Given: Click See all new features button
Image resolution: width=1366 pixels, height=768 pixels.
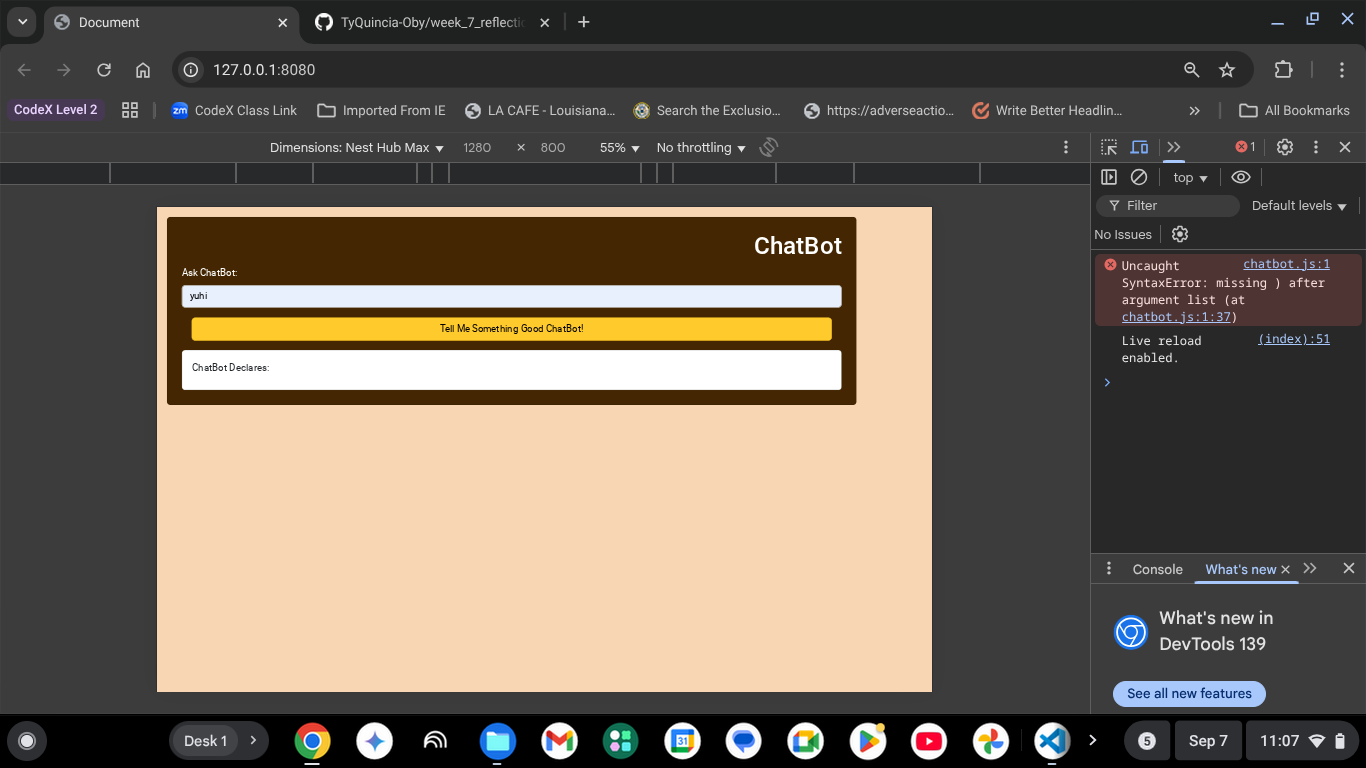Looking at the screenshot, I should (x=1189, y=694).
